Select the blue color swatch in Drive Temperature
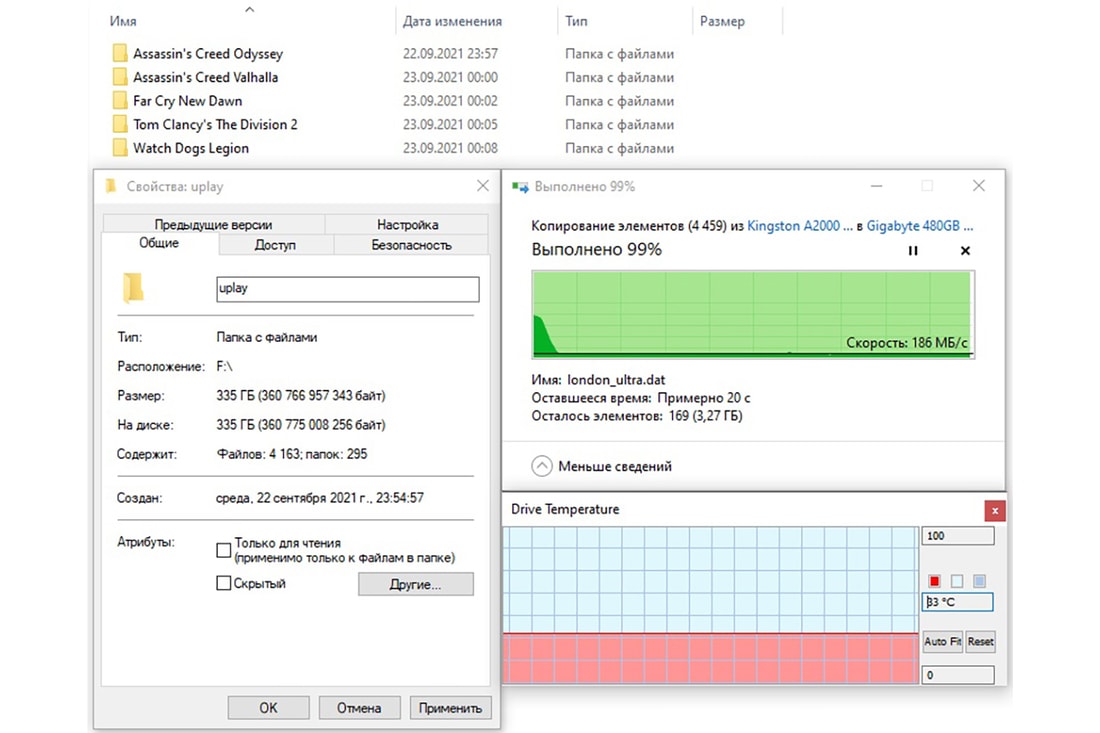Viewport: 1100px width, 733px height. 979,581
